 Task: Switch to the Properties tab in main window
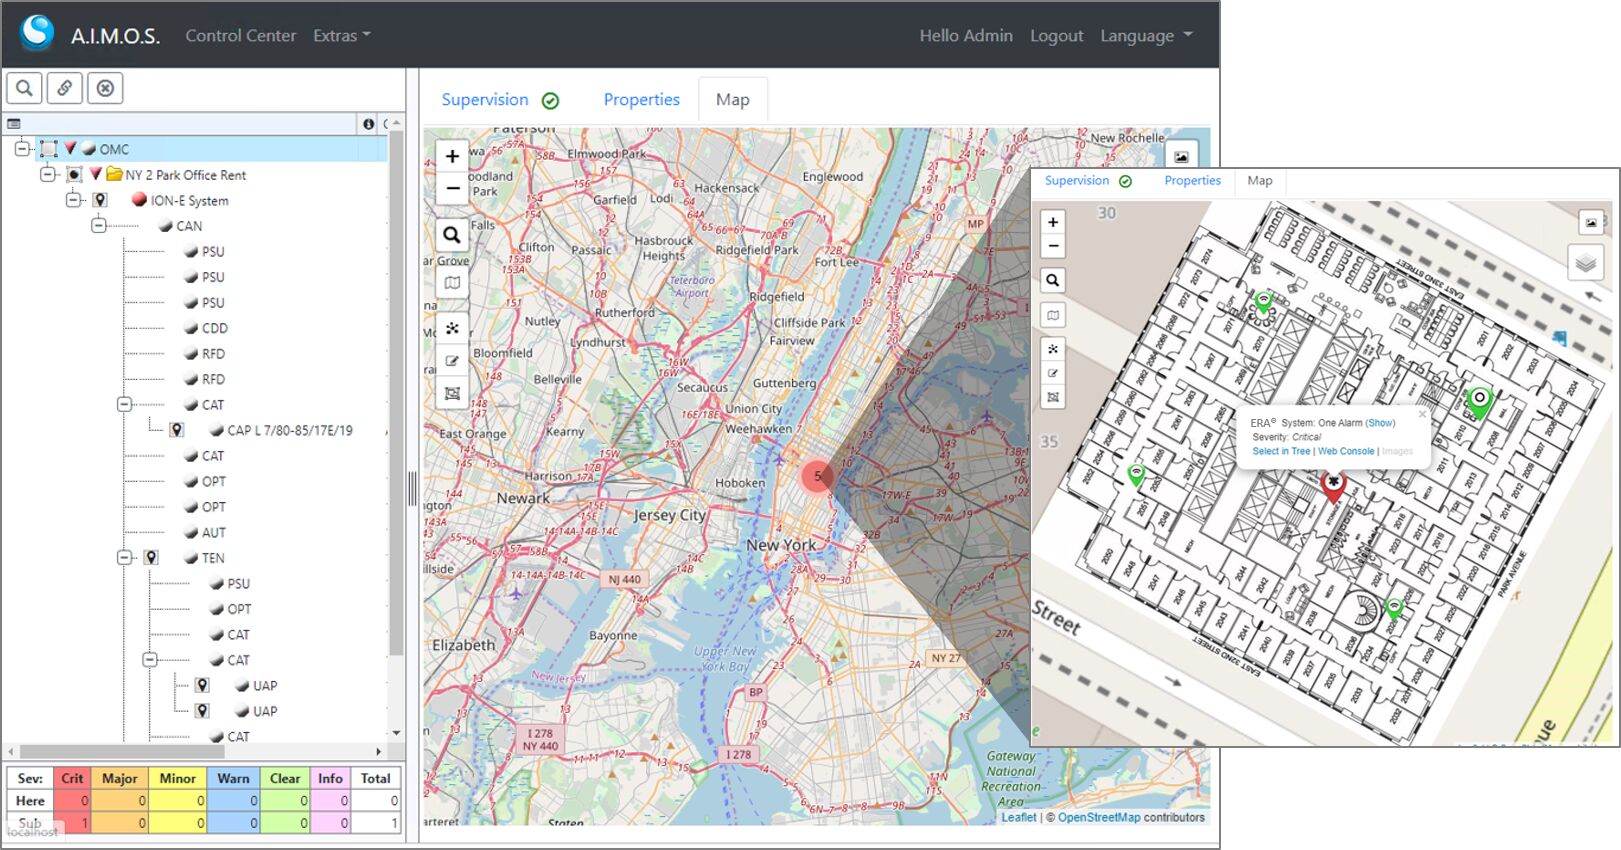[x=642, y=100]
